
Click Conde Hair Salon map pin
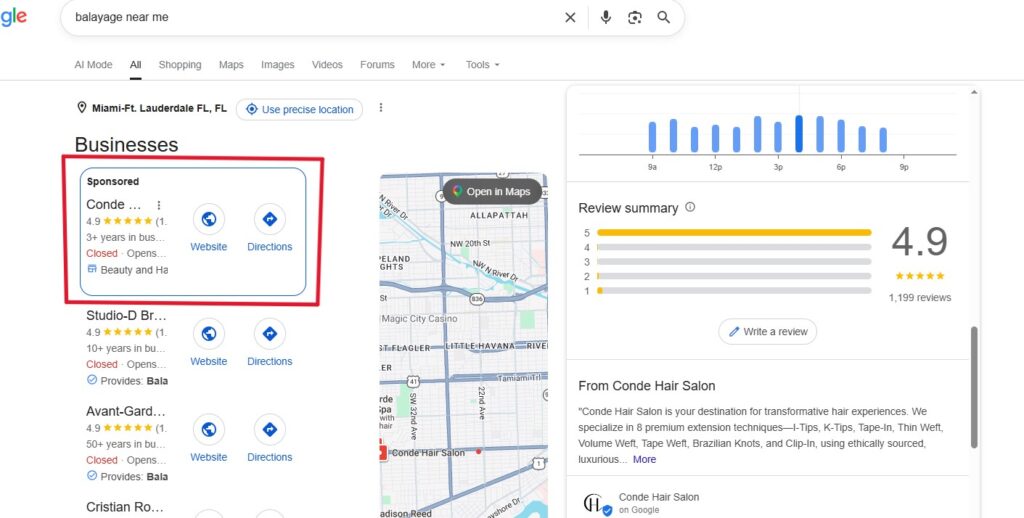tap(382, 452)
